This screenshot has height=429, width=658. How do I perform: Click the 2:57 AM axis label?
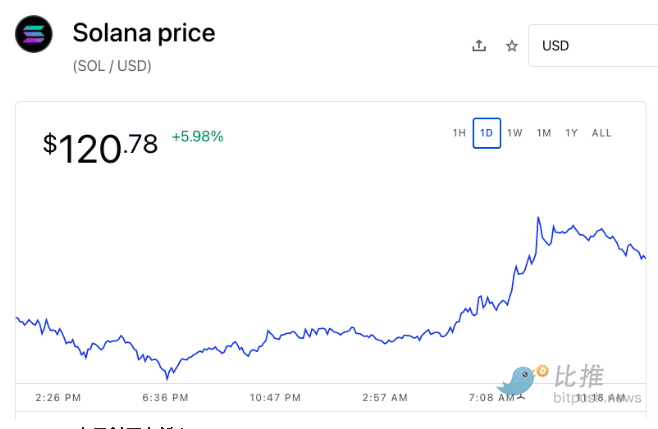click(384, 397)
